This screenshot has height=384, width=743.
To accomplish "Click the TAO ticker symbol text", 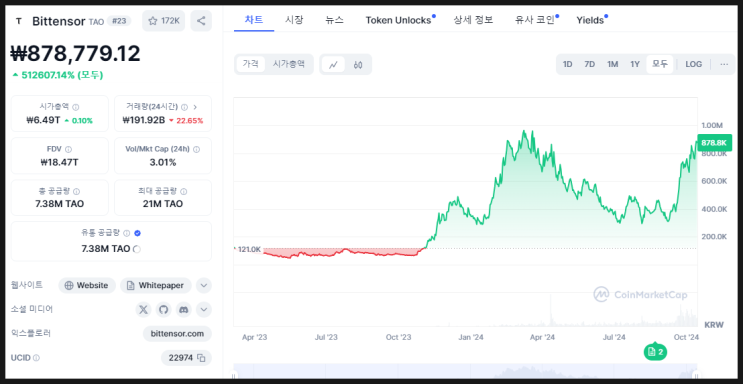I will pyautogui.click(x=96, y=22).
